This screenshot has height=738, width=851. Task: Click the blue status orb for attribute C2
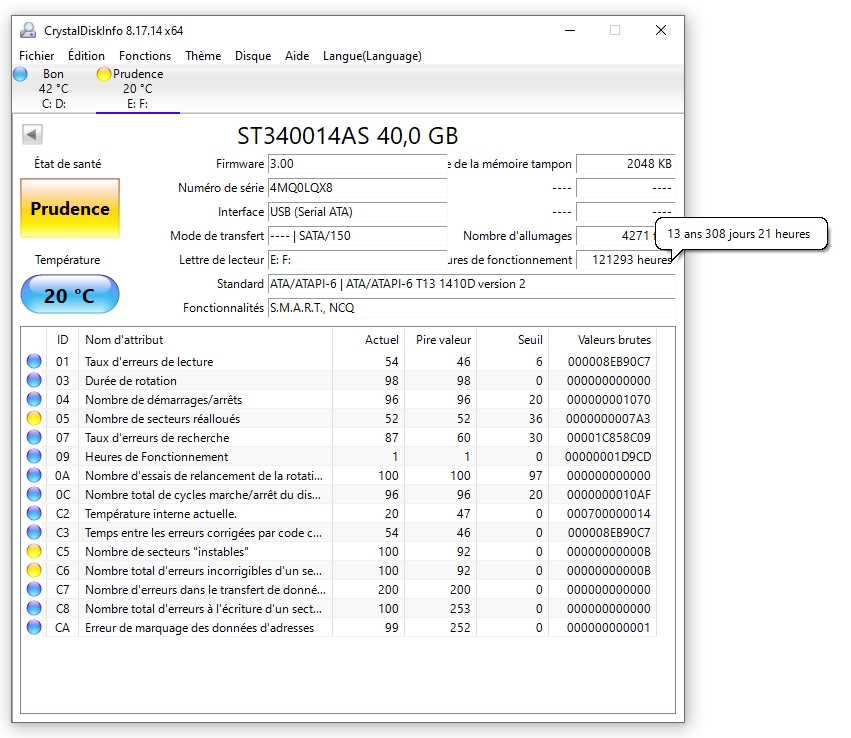point(34,514)
